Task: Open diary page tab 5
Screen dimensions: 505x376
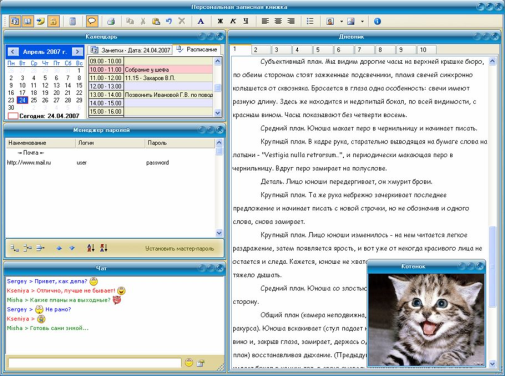Action: 323,50
